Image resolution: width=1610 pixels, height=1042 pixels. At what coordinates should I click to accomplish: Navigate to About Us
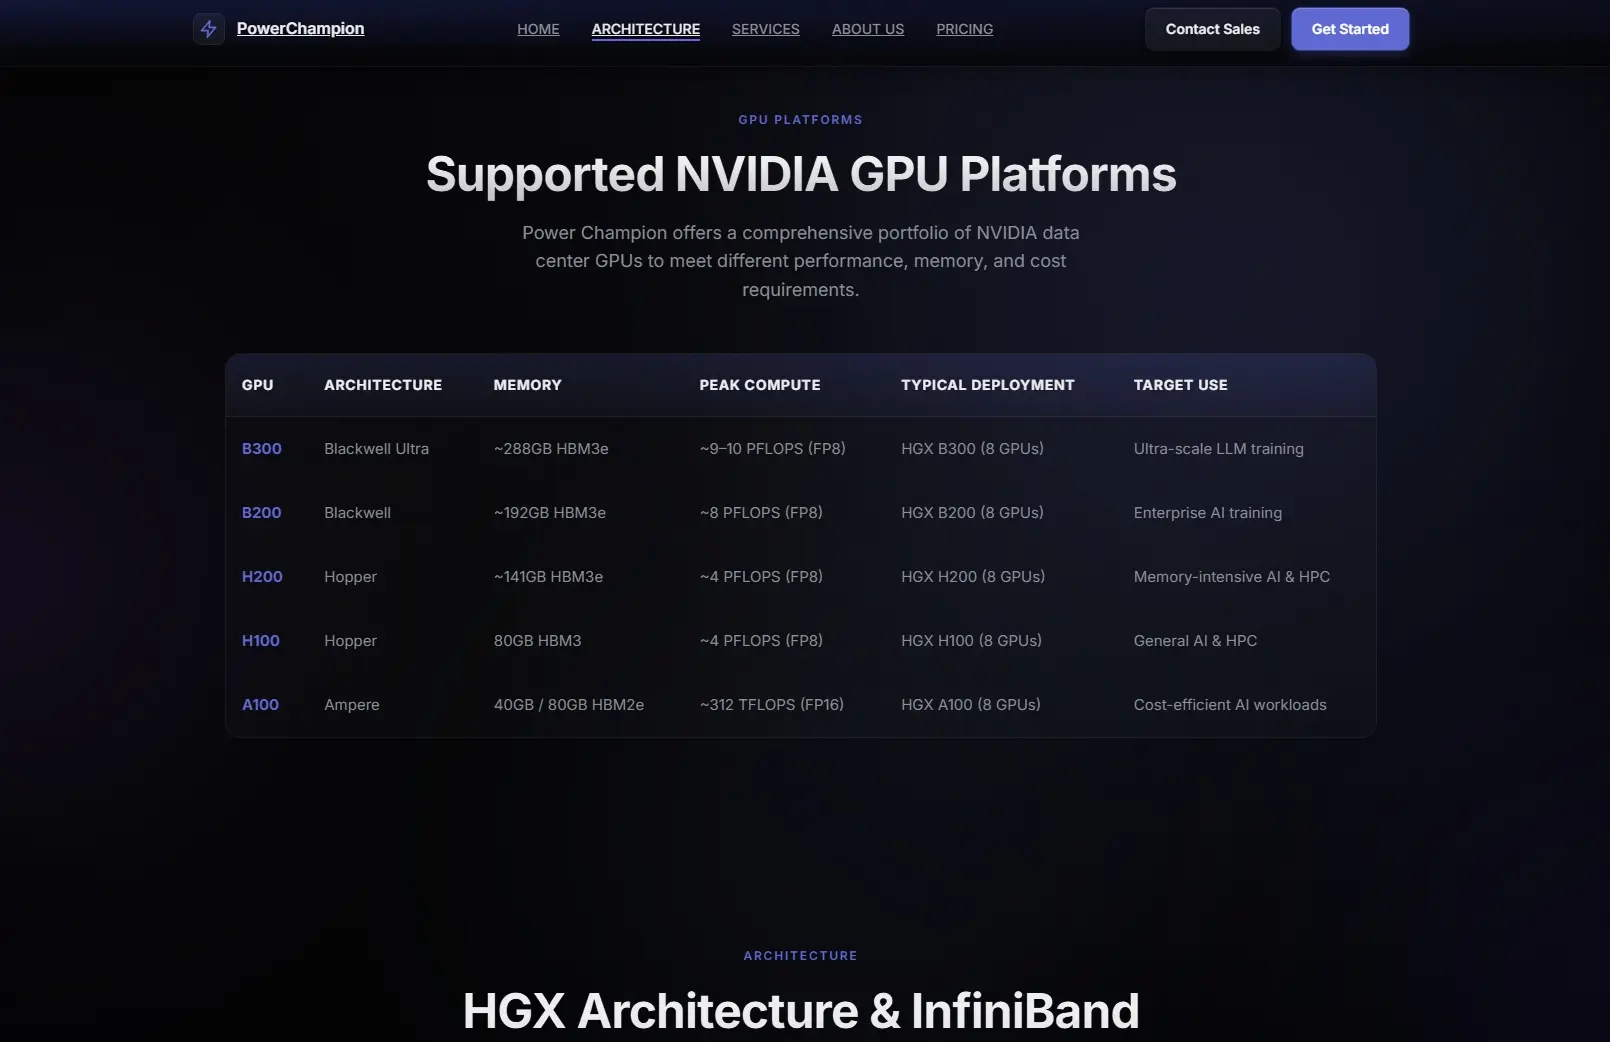(x=868, y=29)
